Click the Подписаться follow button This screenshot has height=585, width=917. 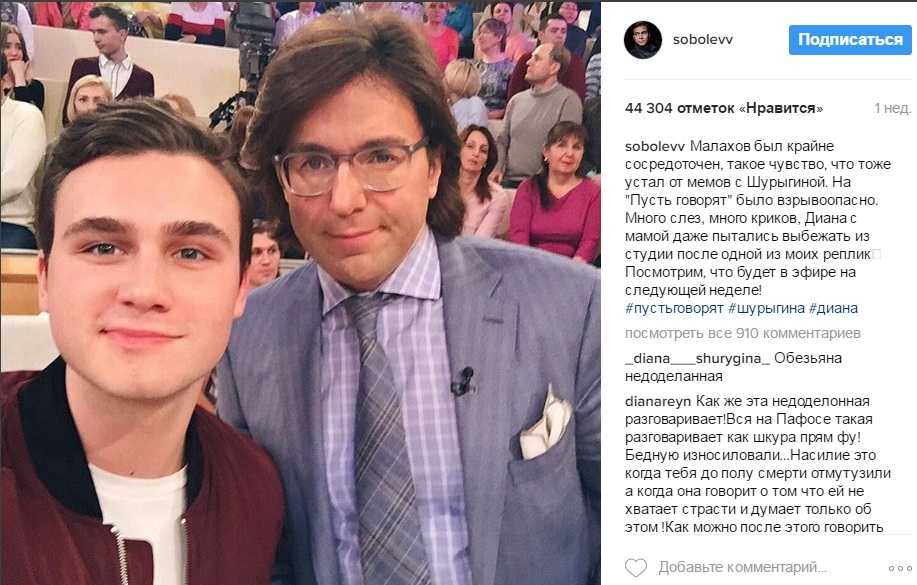pyautogui.click(x=850, y=40)
